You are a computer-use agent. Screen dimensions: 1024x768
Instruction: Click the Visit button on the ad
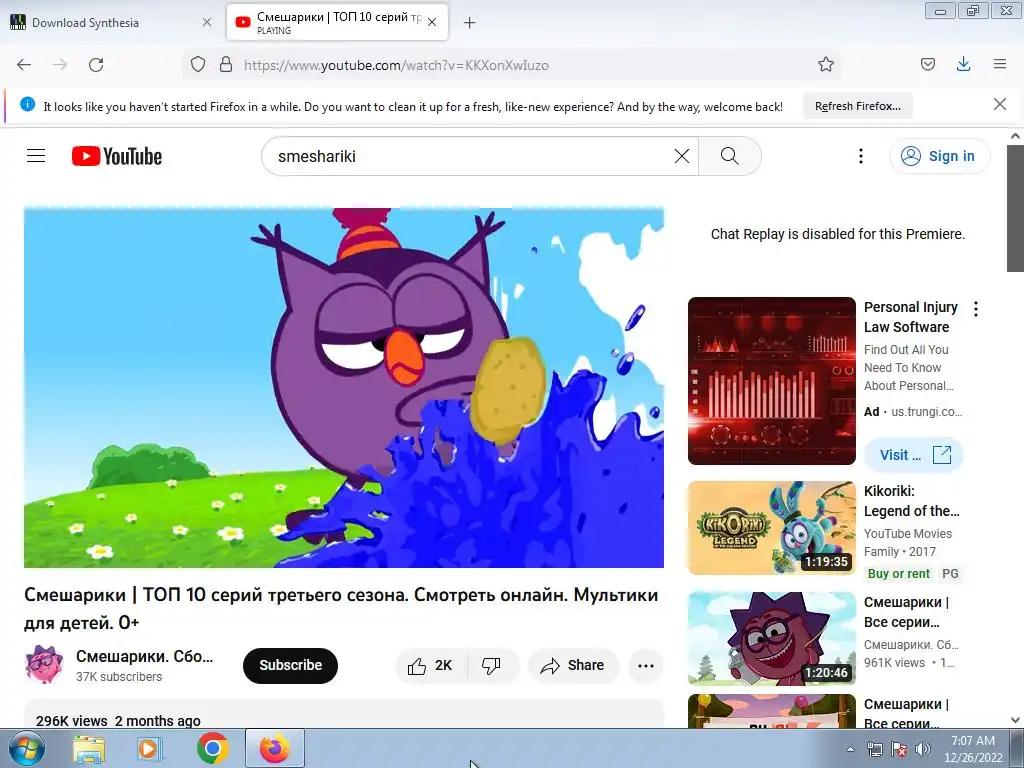914,455
